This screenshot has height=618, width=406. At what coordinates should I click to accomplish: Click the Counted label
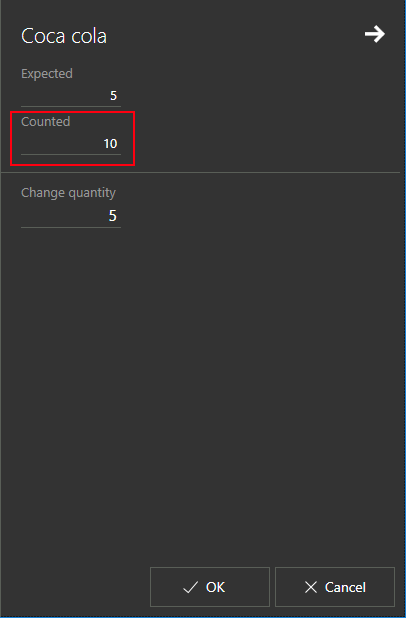point(46,121)
